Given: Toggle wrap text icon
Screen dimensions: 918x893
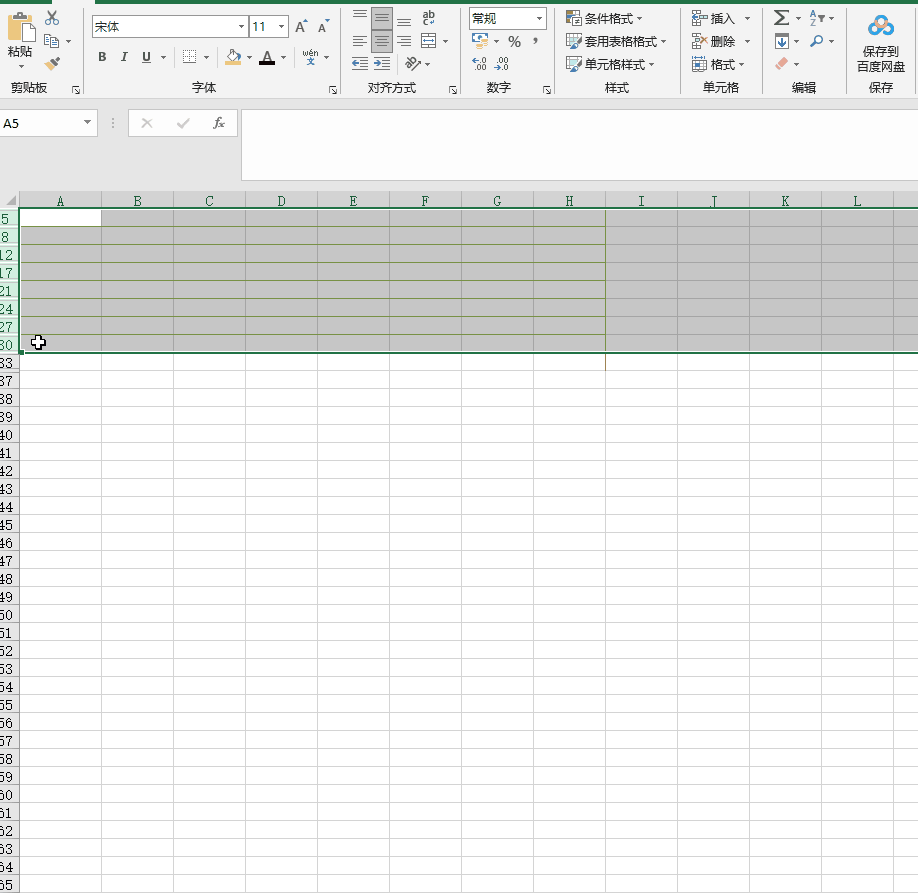Looking at the screenshot, I should point(429,18).
